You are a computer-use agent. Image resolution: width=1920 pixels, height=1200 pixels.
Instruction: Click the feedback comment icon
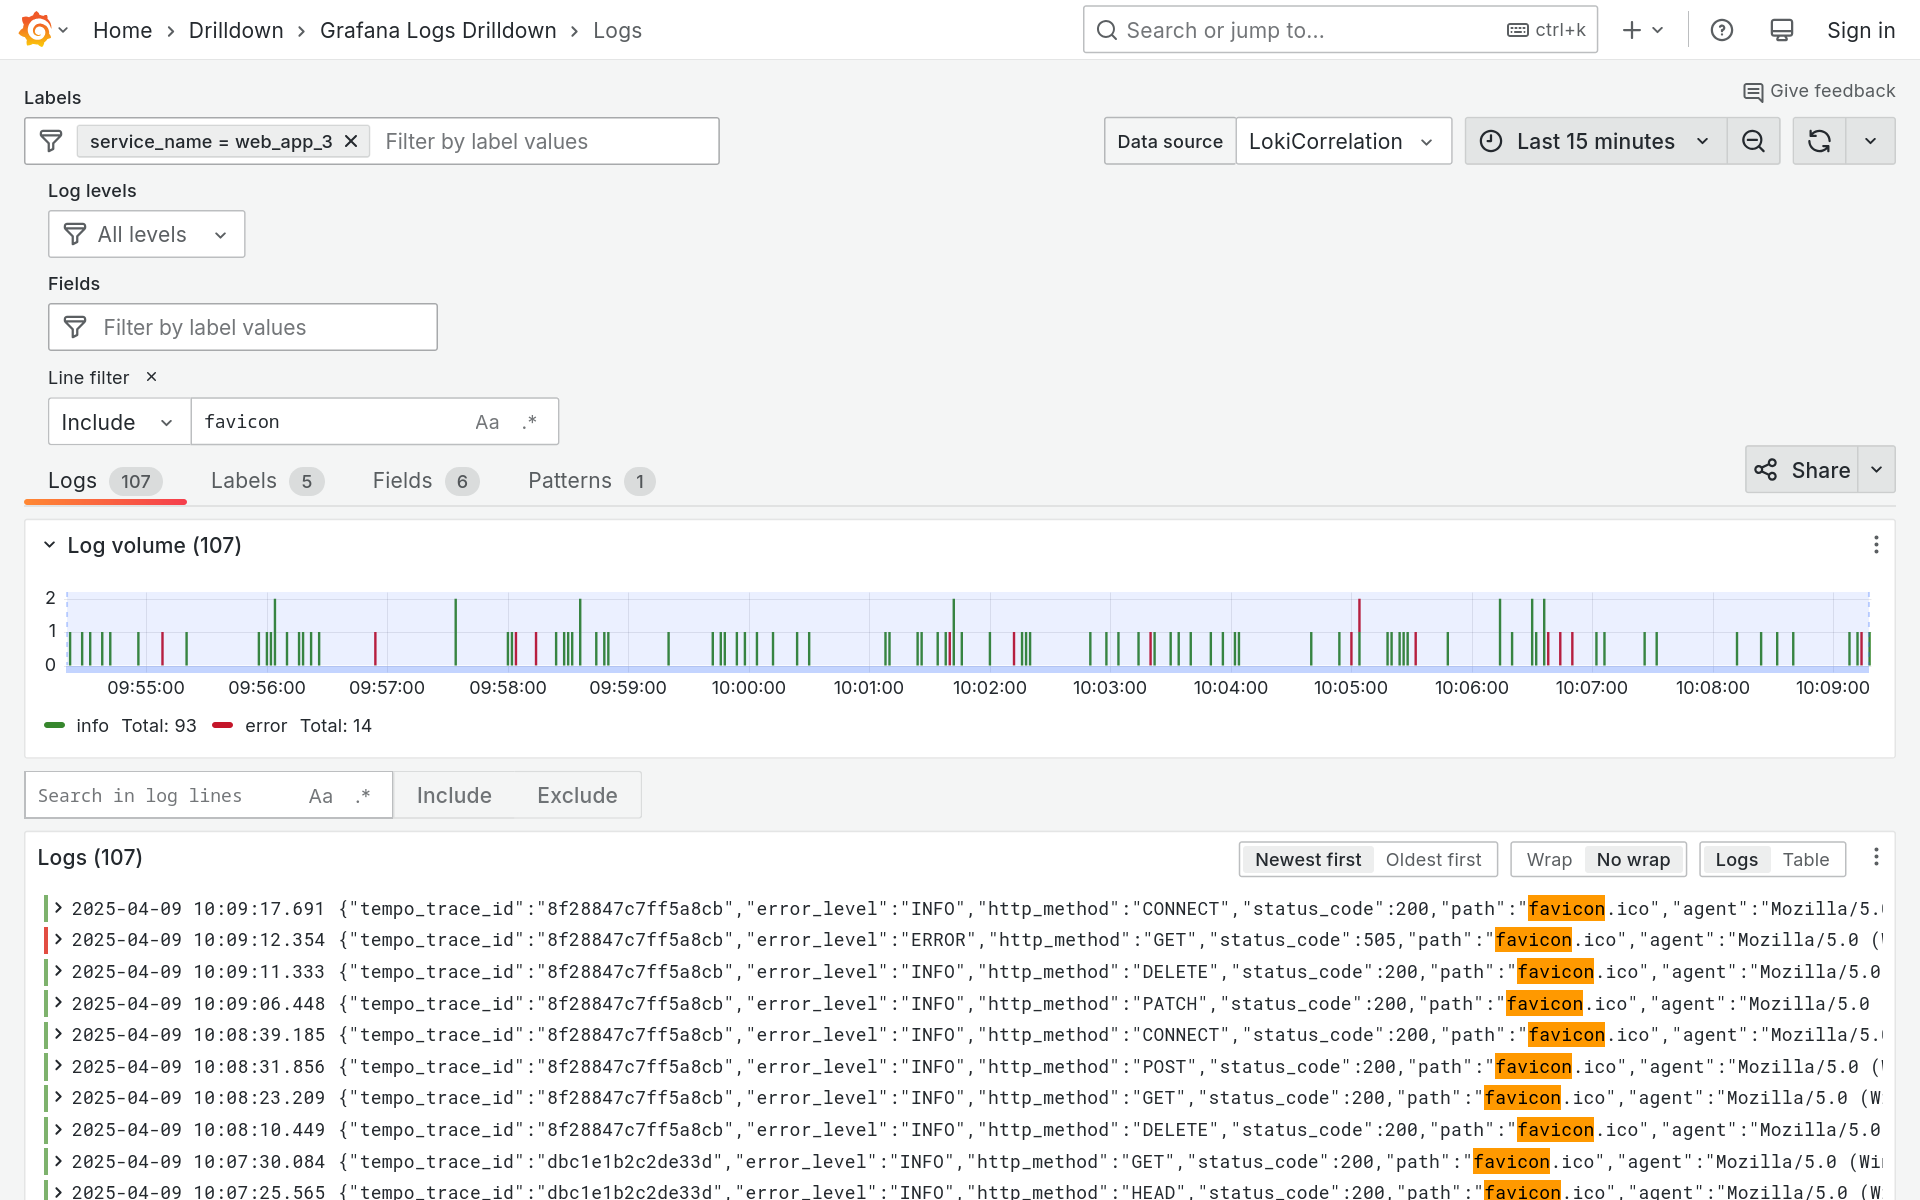point(1753,92)
